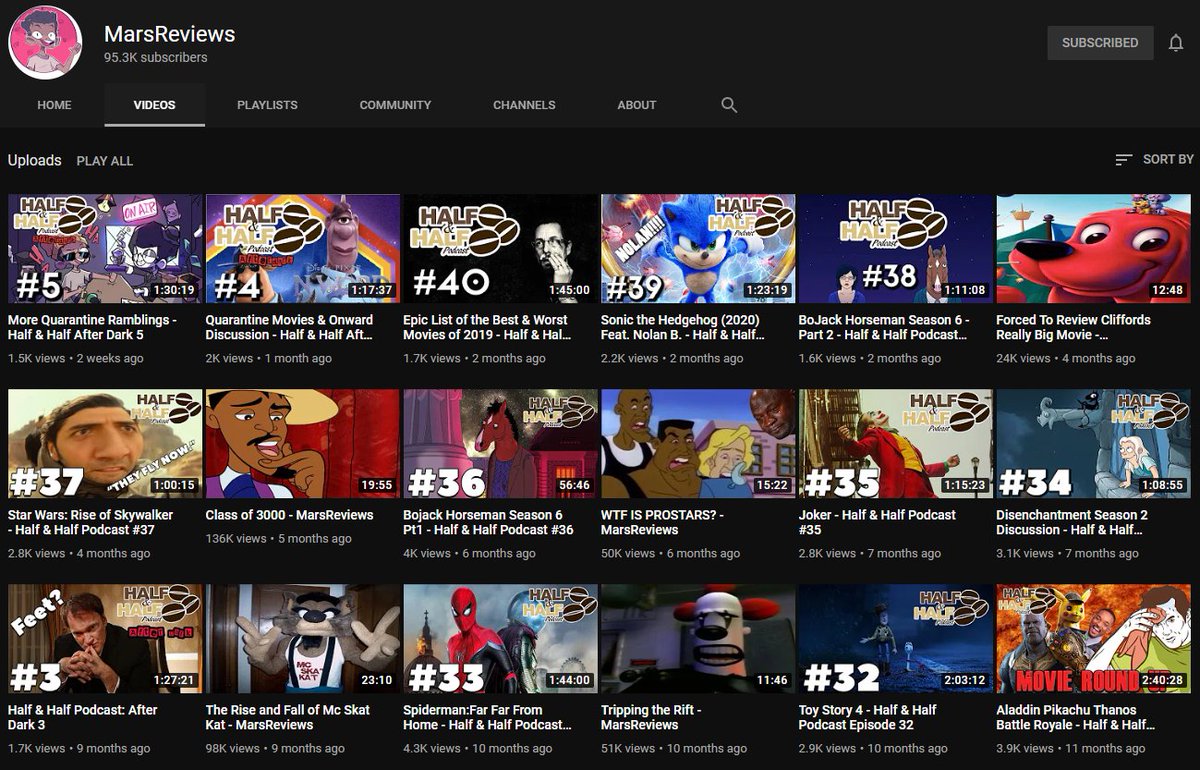Click the Play All link
This screenshot has height=770, width=1200.
(x=105, y=160)
